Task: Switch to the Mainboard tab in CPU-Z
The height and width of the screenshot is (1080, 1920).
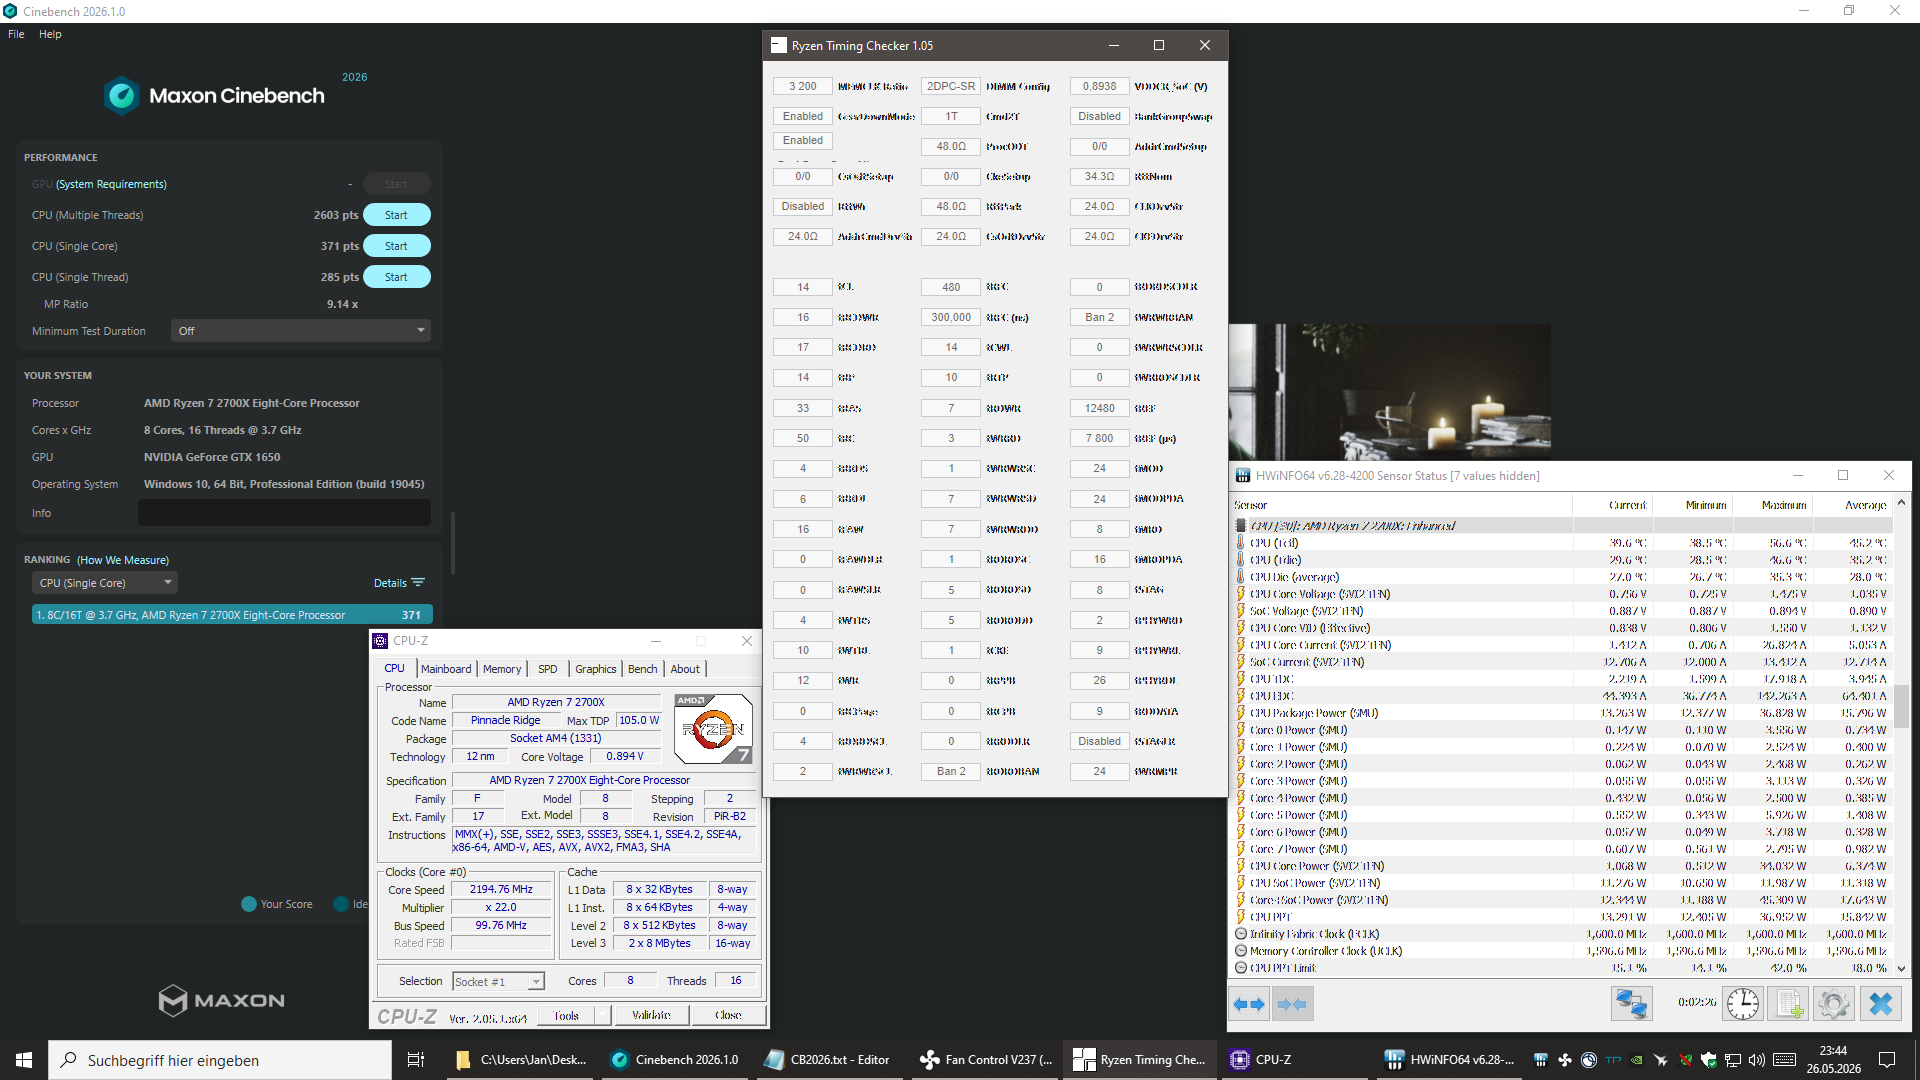Action: [446, 669]
